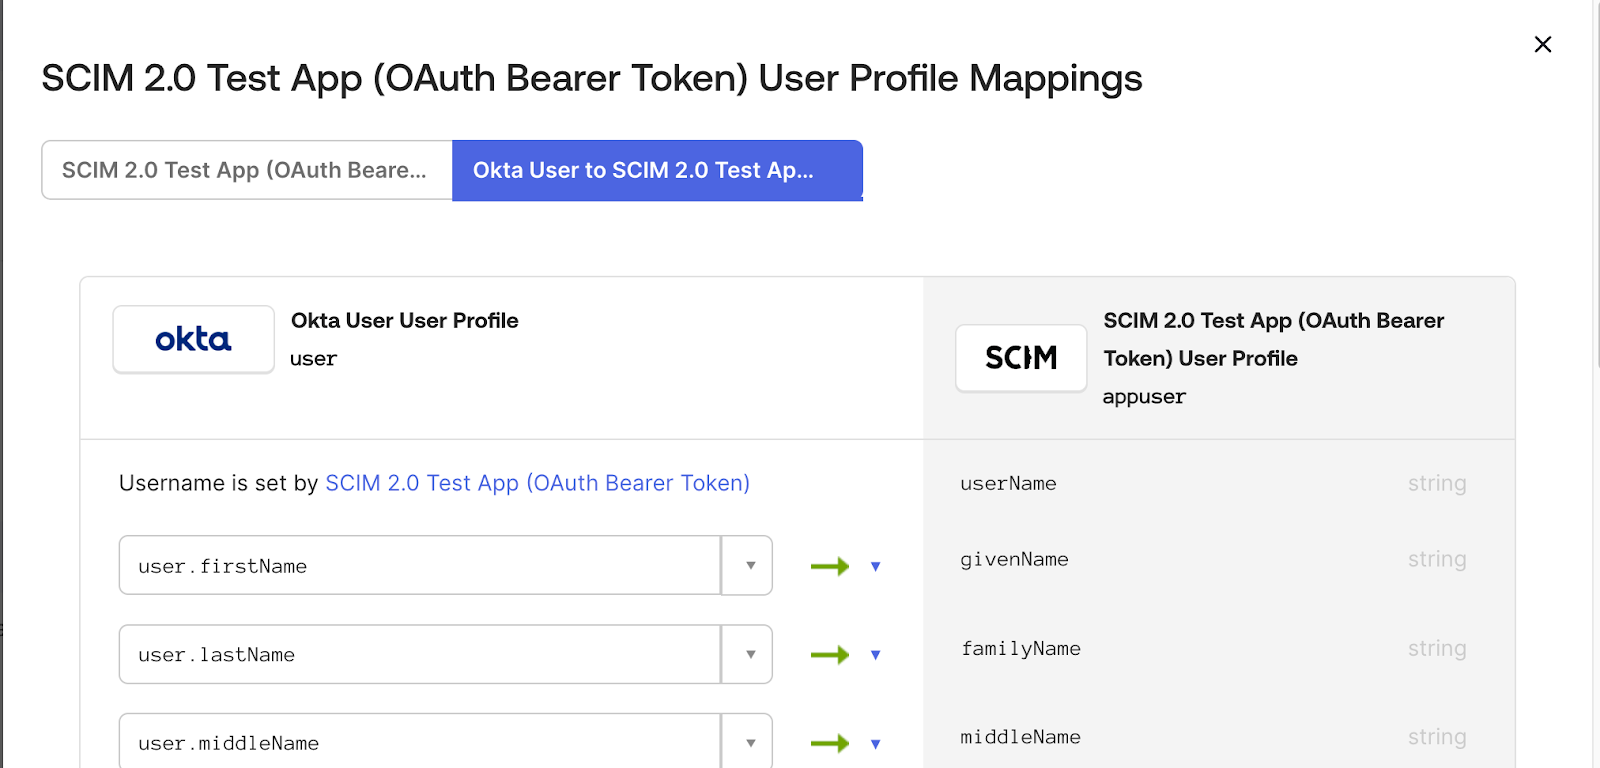Screen dimensions: 1600x768
Task: Select the givenName attribute row
Action: coord(1014,560)
